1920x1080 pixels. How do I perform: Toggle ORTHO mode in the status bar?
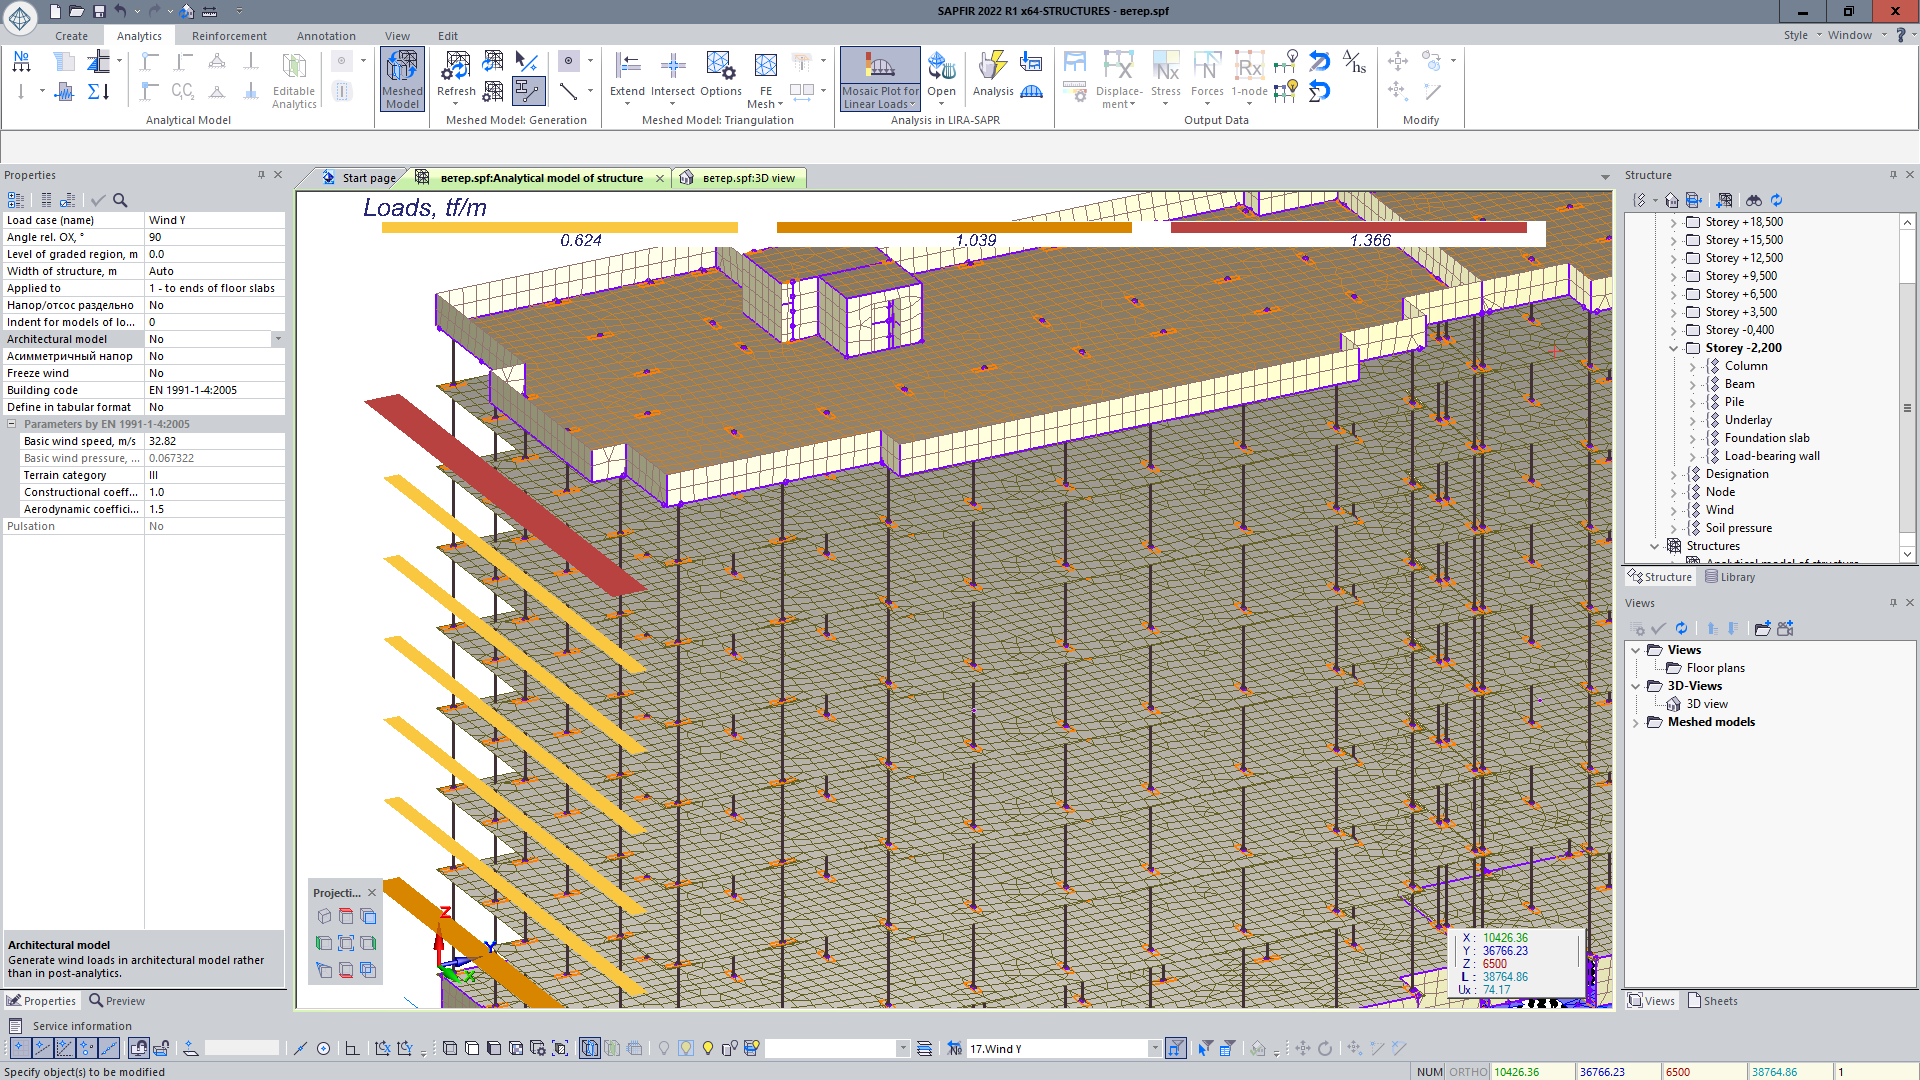[1466, 1071]
